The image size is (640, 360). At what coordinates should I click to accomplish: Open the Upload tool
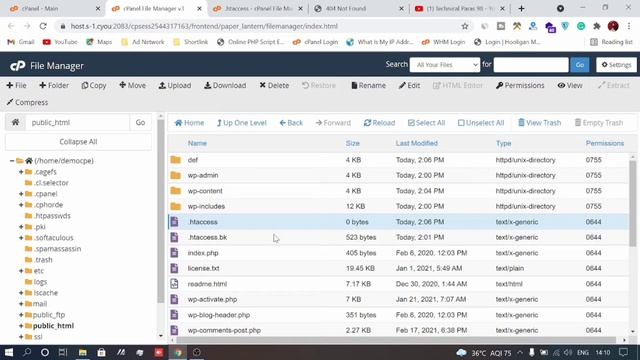(x=175, y=85)
